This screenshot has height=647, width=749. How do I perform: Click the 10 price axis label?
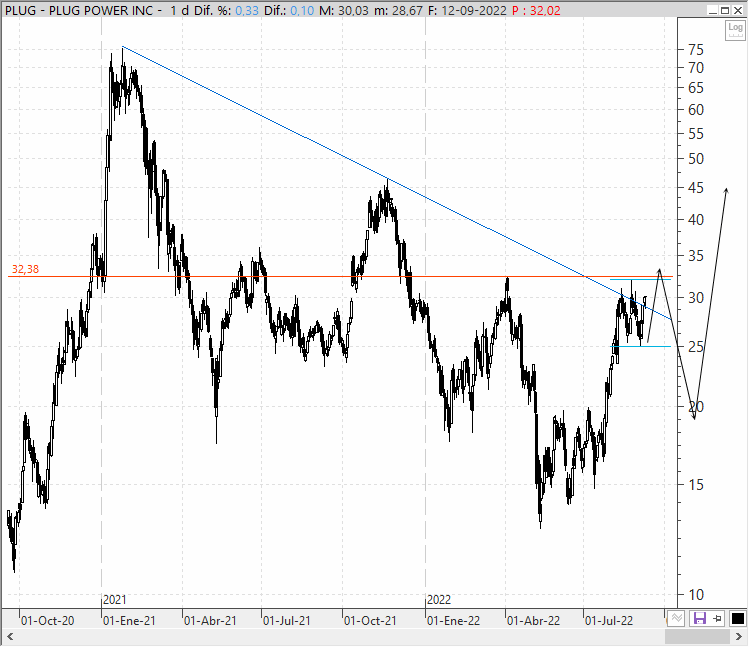point(696,595)
